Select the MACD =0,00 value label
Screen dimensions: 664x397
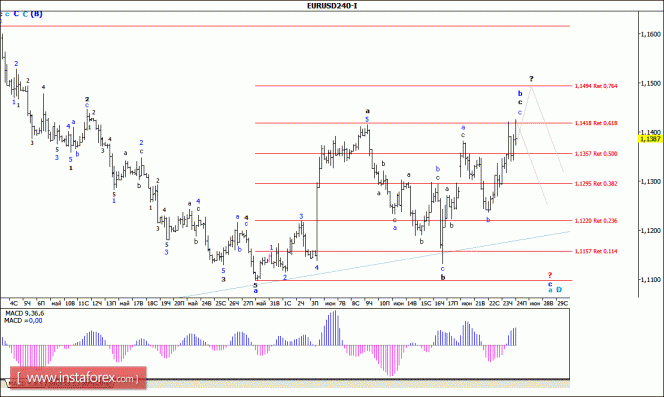point(23,321)
